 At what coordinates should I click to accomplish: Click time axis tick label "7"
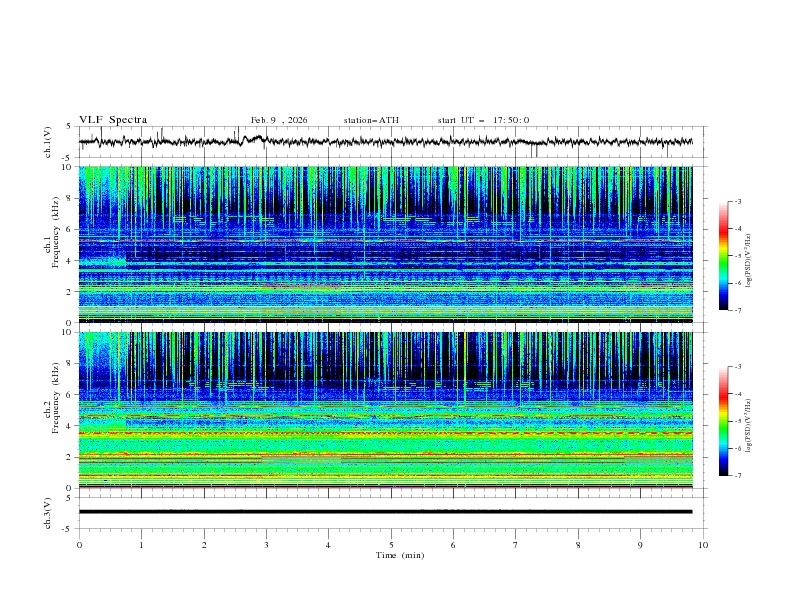tap(516, 545)
